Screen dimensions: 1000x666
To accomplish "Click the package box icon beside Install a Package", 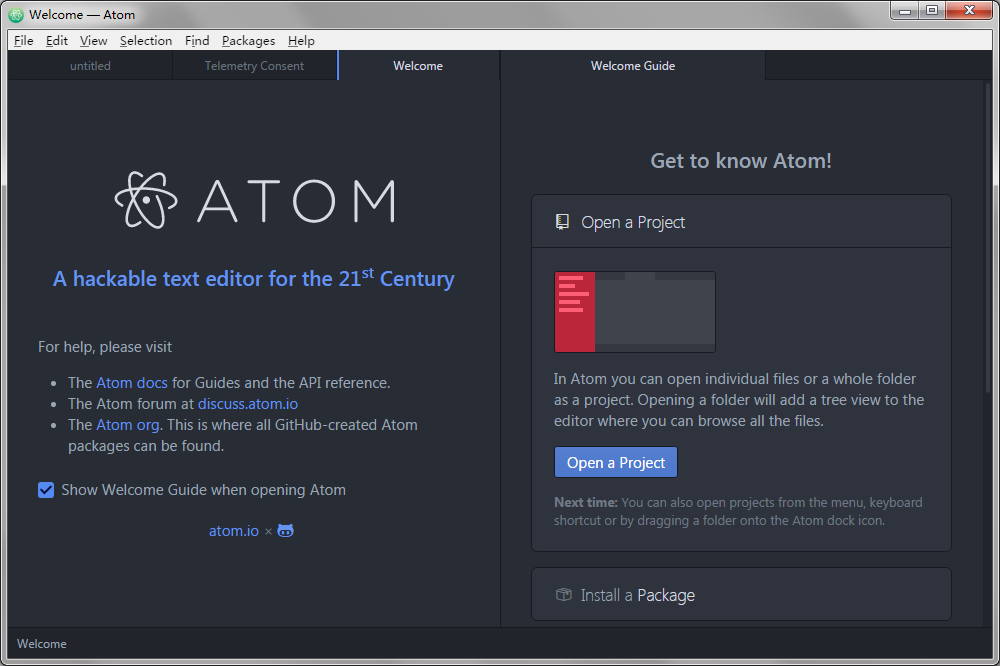I will pos(564,595).
